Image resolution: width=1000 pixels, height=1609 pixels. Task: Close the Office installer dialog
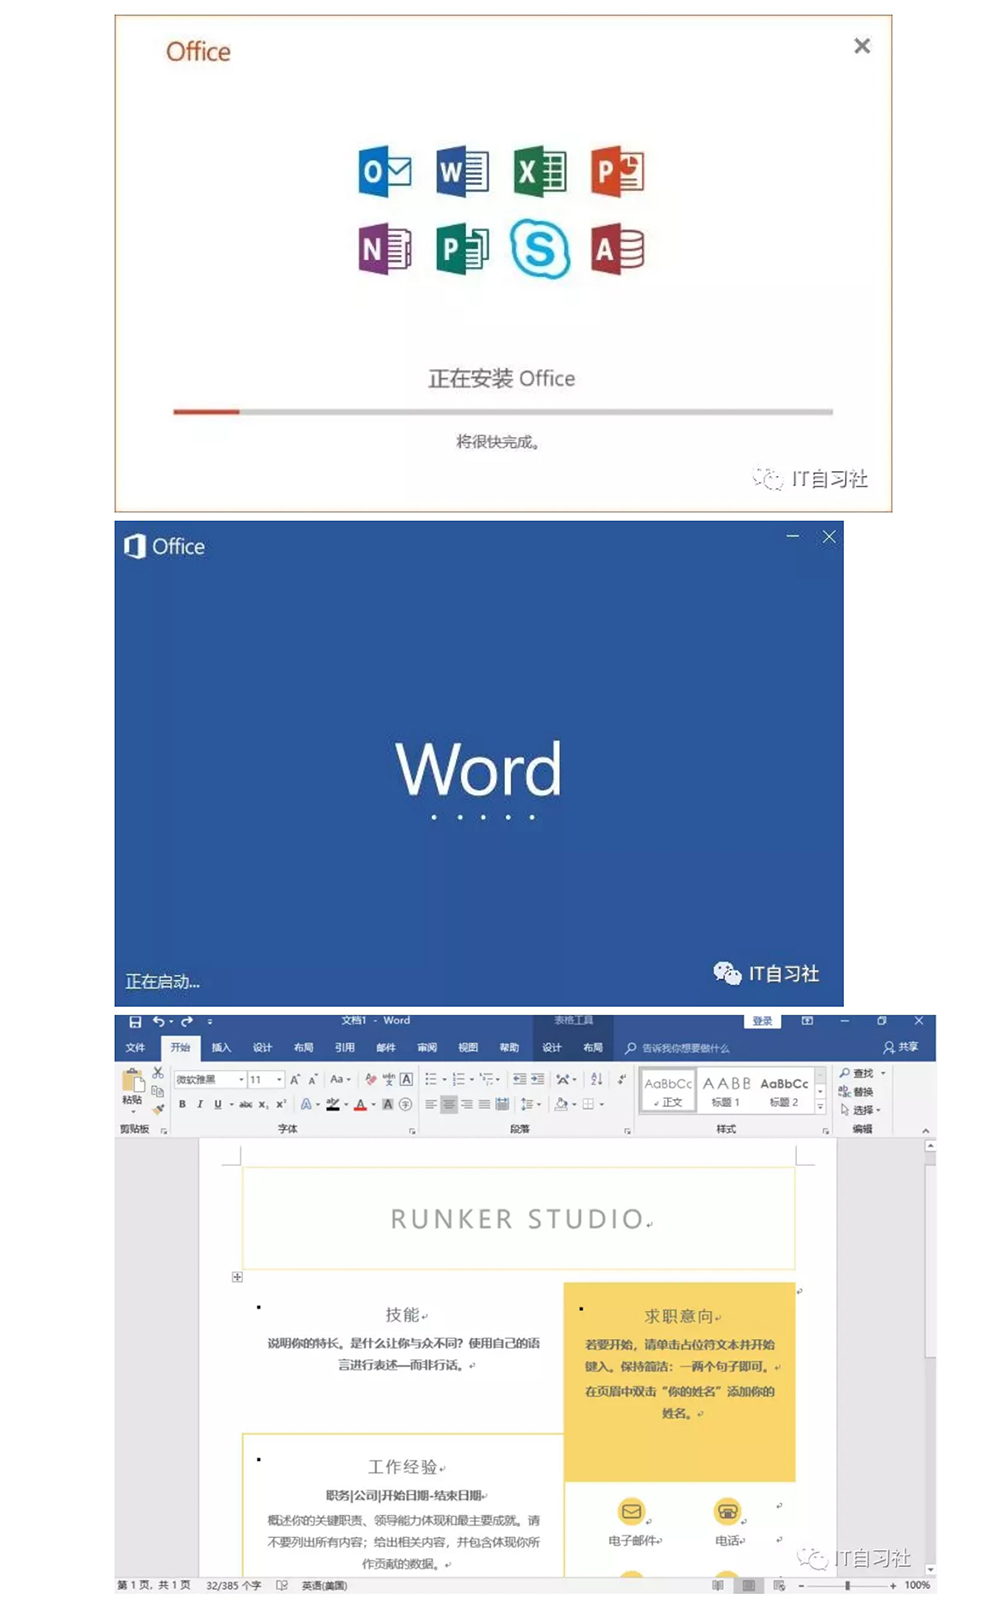coord(862,46)
